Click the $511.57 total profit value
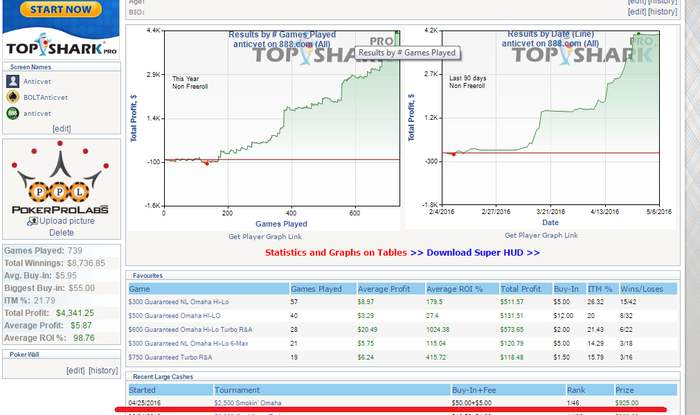The width and height of the screenshot is (700, 415). point(512,302)
